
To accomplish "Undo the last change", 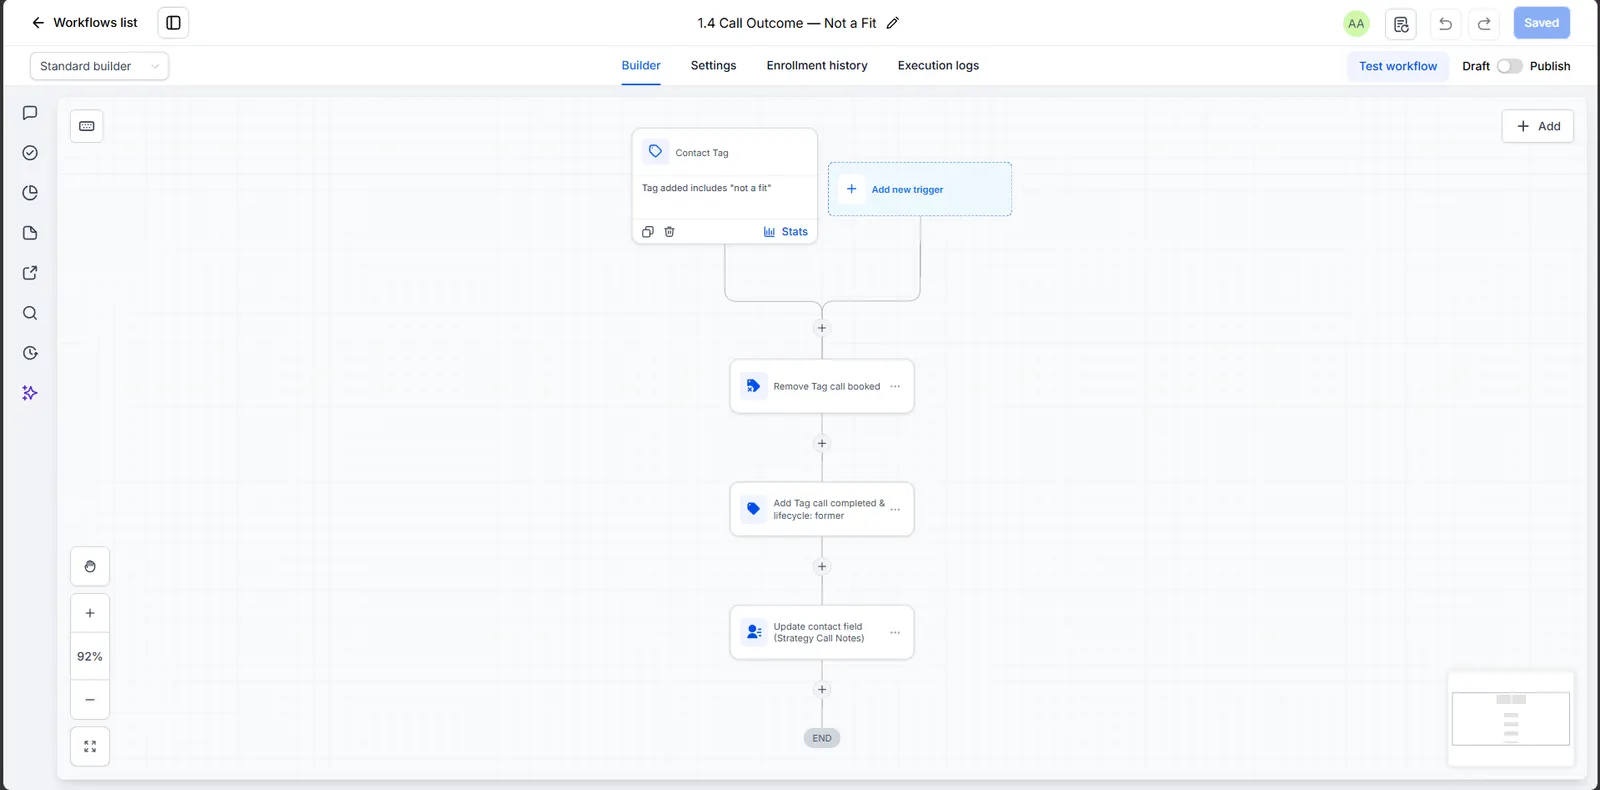I will [x=1445, y=23].
